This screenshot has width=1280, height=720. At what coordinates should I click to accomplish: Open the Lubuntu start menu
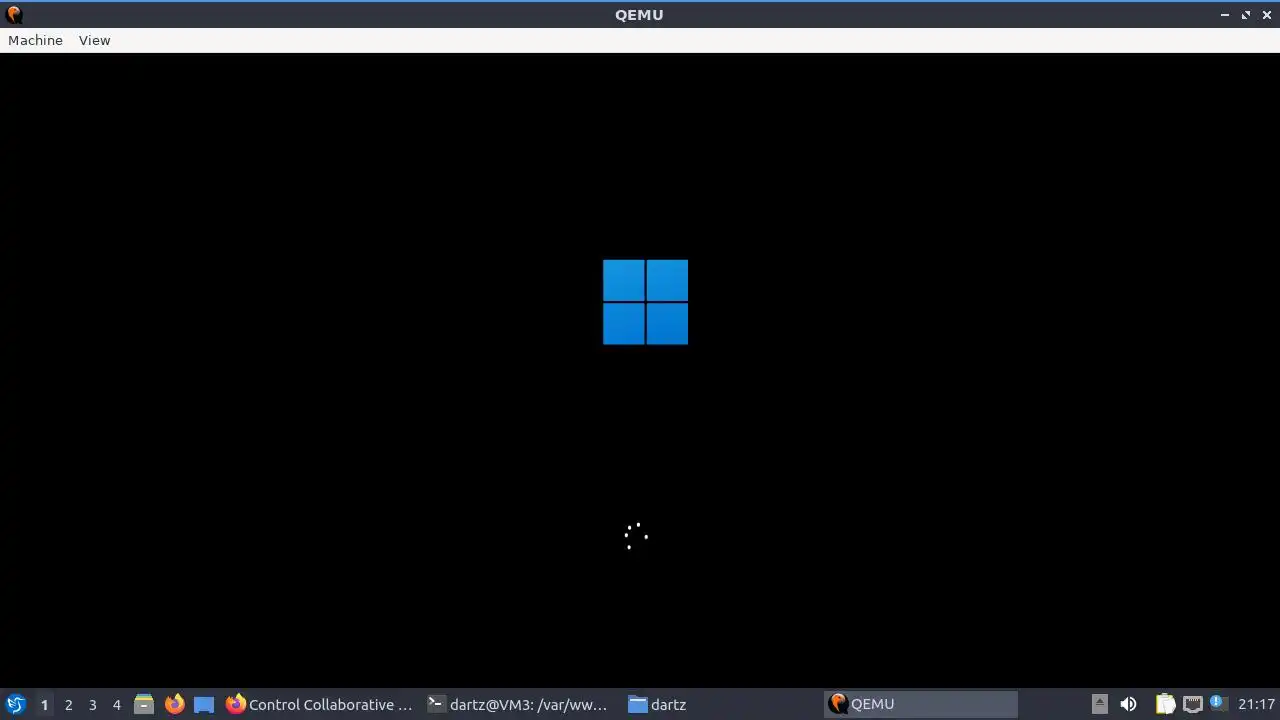(16, 704)
